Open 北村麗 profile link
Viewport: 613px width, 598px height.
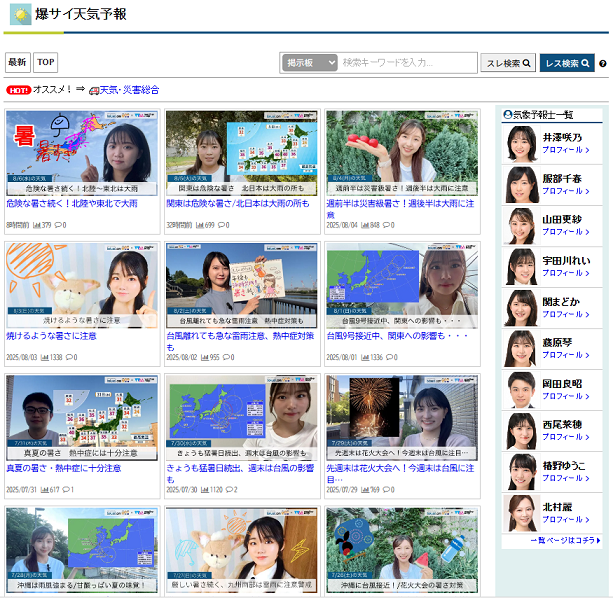566,519
